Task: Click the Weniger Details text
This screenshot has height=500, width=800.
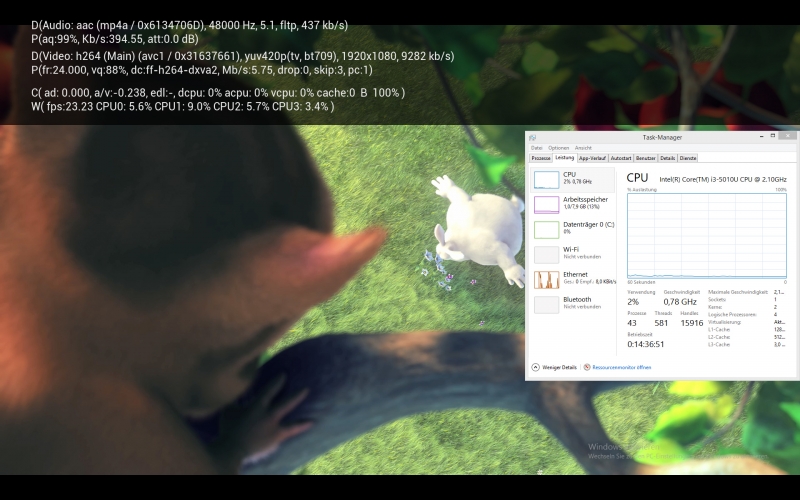Action: point(559,367)
